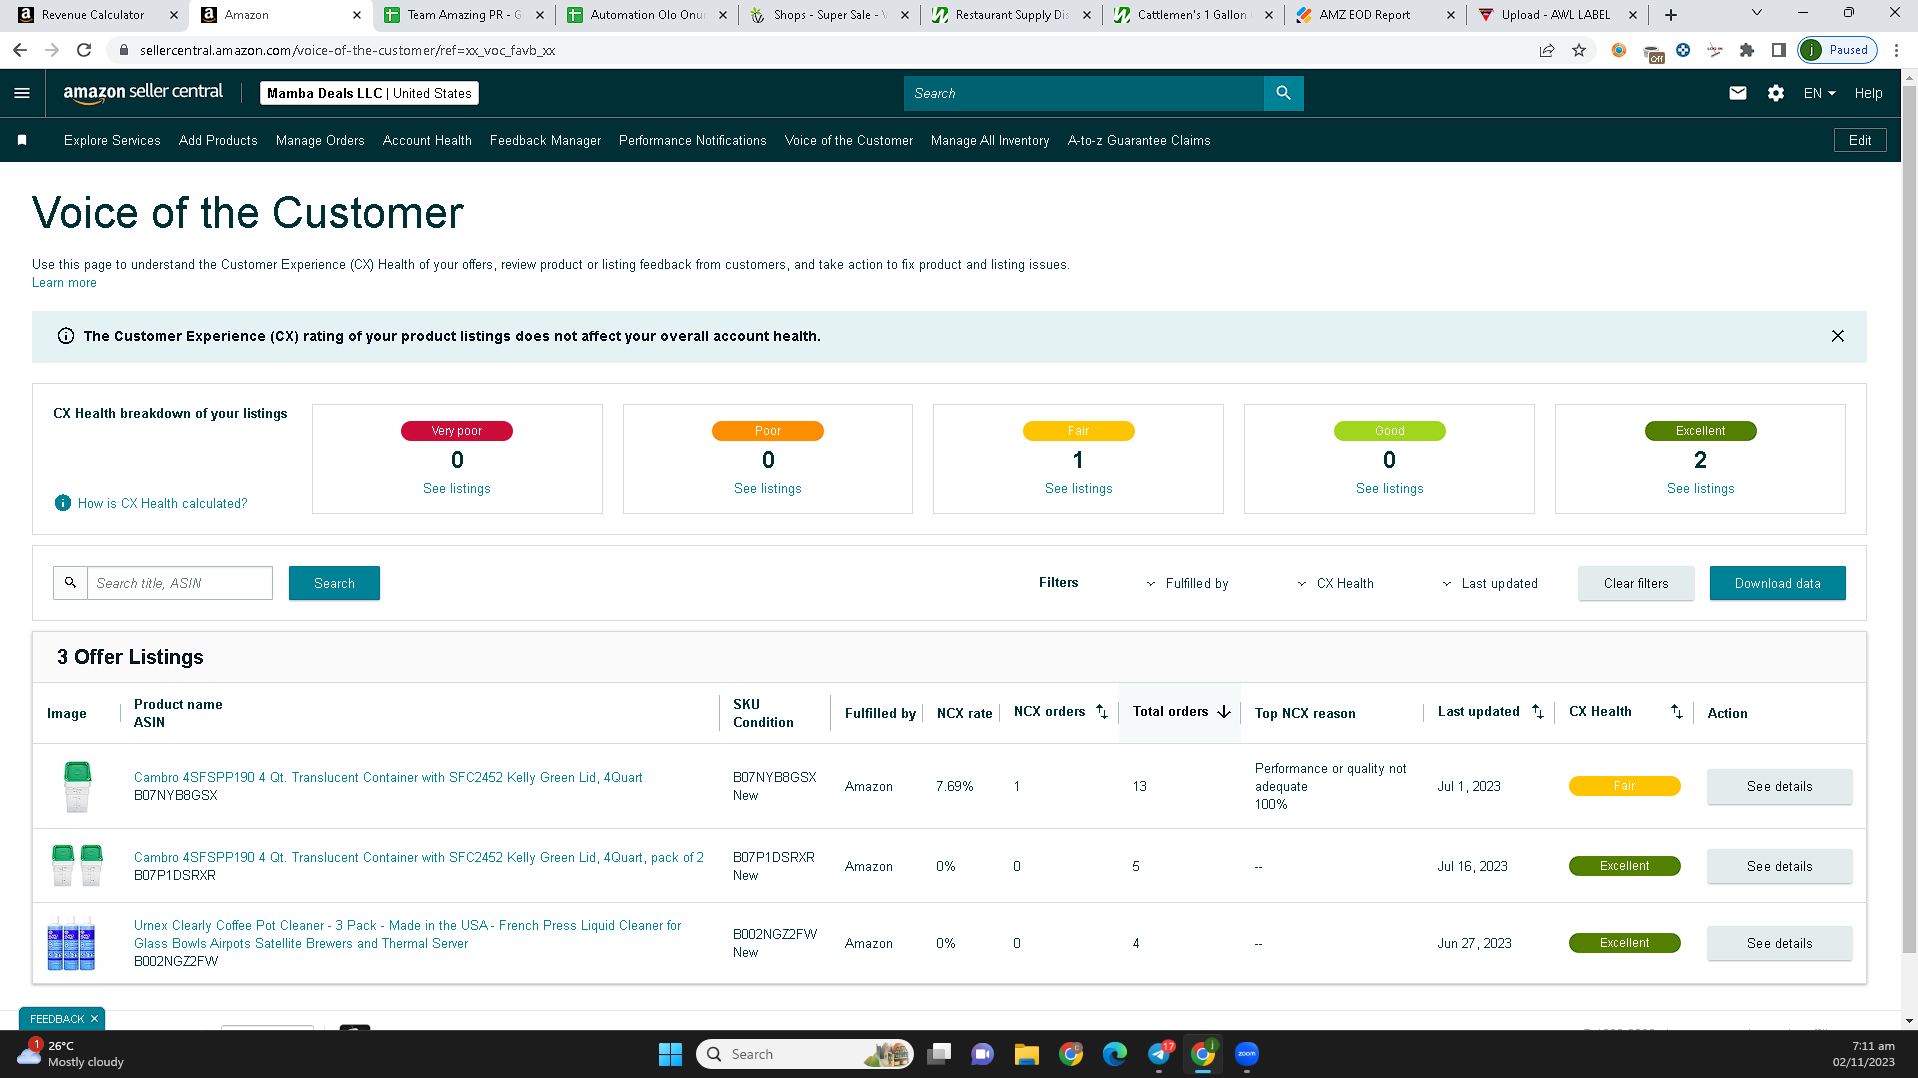Bookmark this page with the star icon
Image resolution: width=1918 pixels, height=1078 pixels.
tap(1579, 50)
